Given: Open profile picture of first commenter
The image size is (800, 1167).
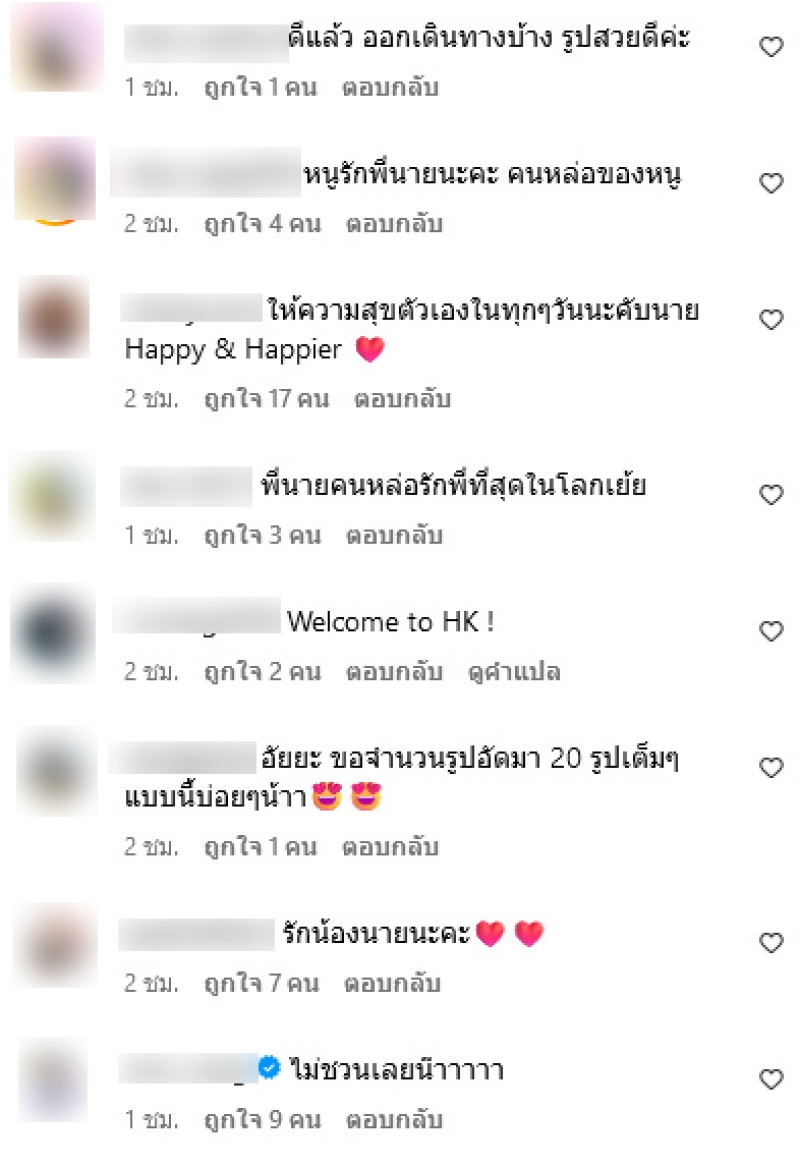Looking at the screenshot, I should 57,46.
